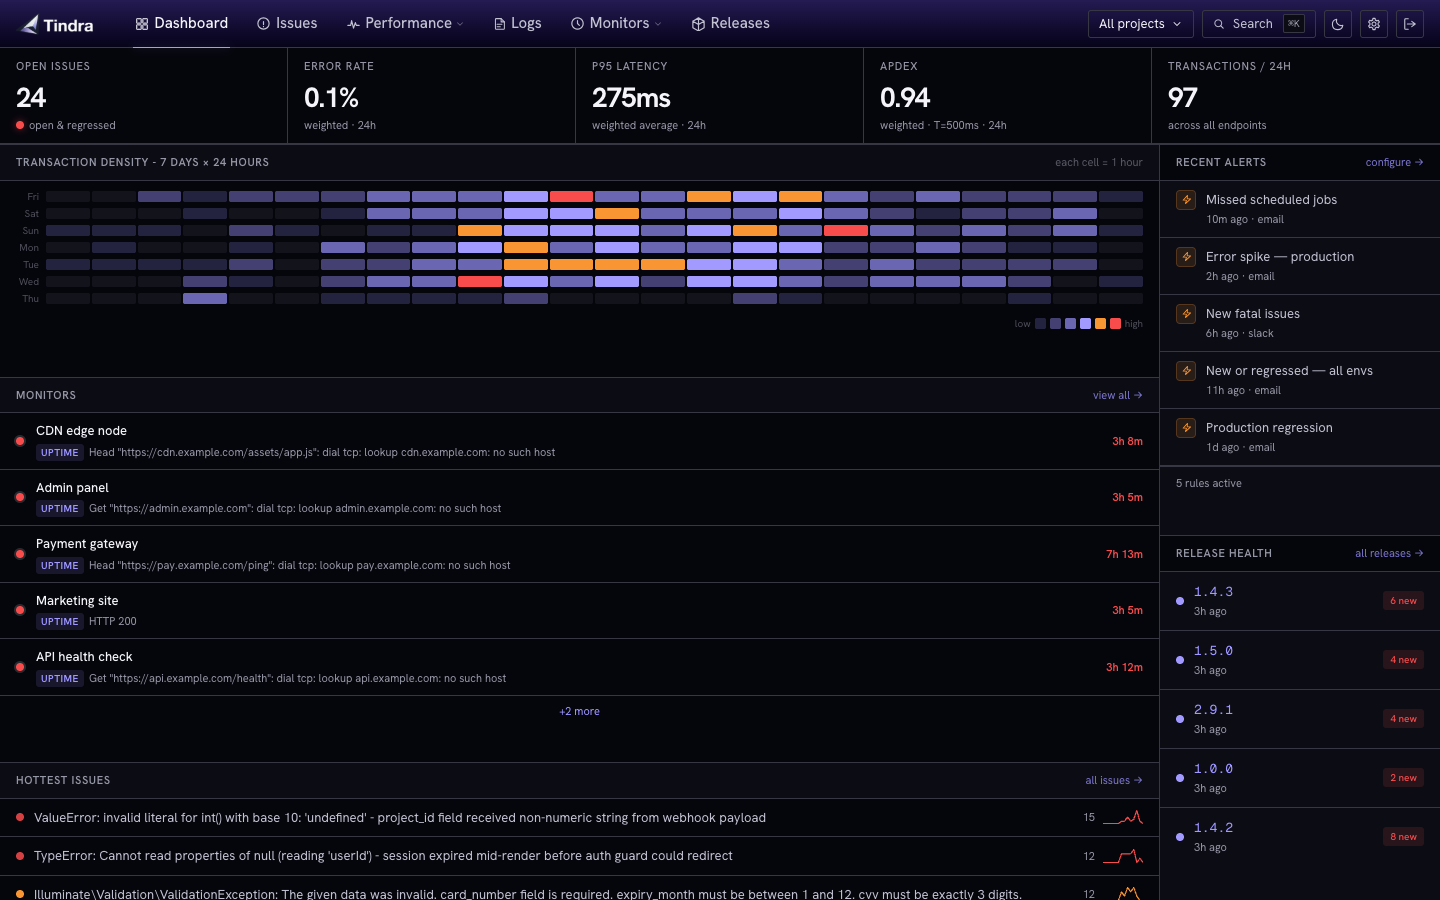
Task: Click the darkest low legend swatch
Action: (x=1040, y=324)
